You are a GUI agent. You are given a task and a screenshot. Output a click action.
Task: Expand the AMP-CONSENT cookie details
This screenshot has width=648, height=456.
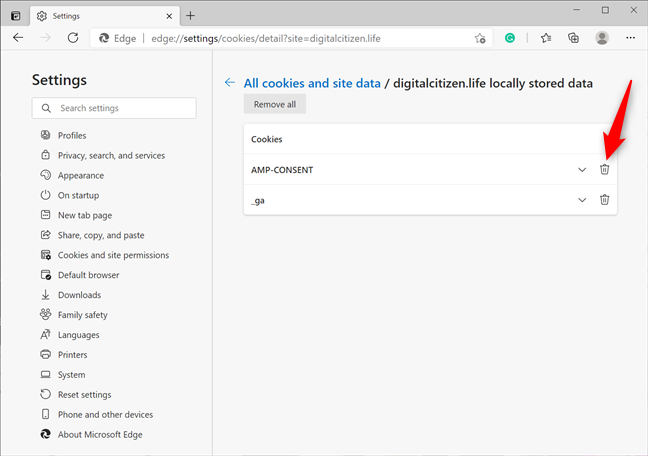(x=582, y=170)
